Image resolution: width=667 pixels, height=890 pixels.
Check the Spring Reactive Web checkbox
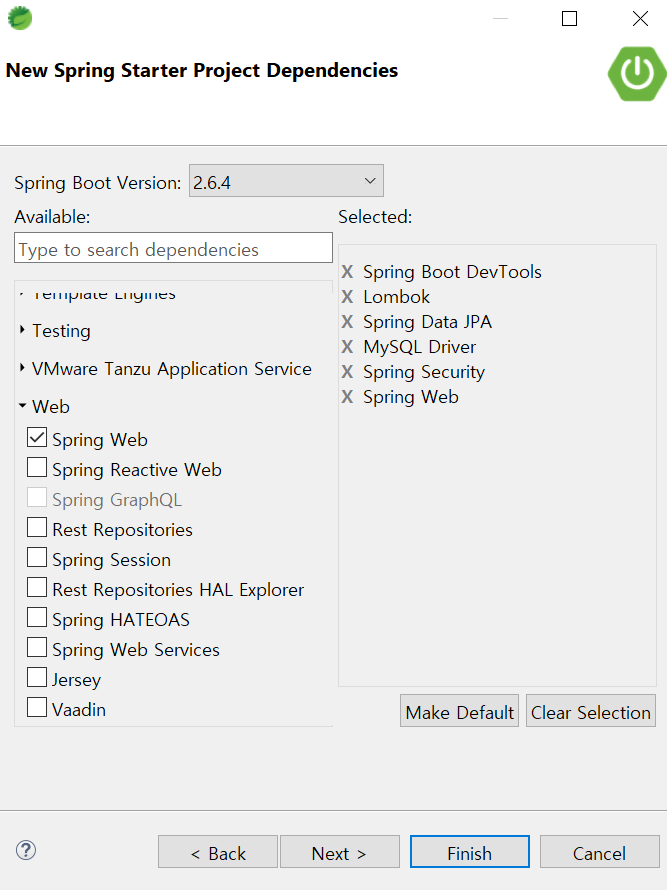click(37, 468)
